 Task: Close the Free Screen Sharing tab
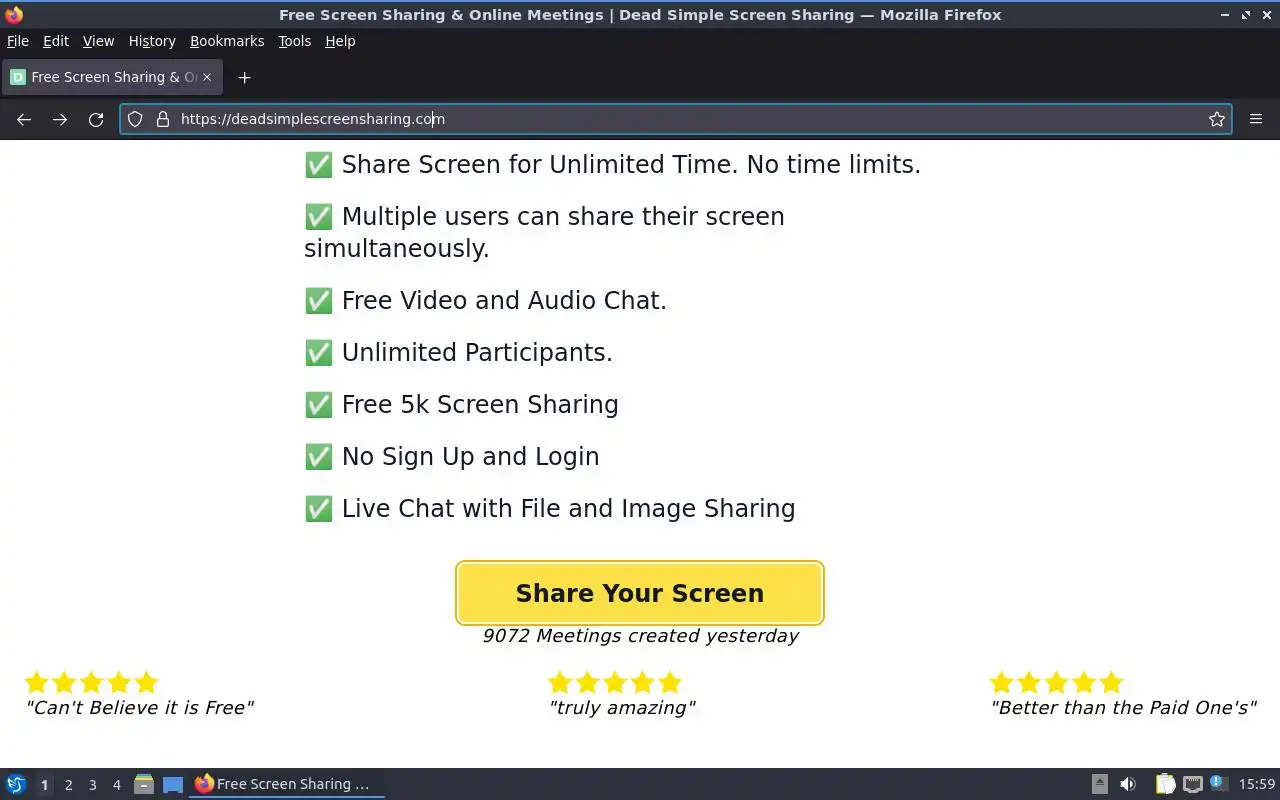207,77
